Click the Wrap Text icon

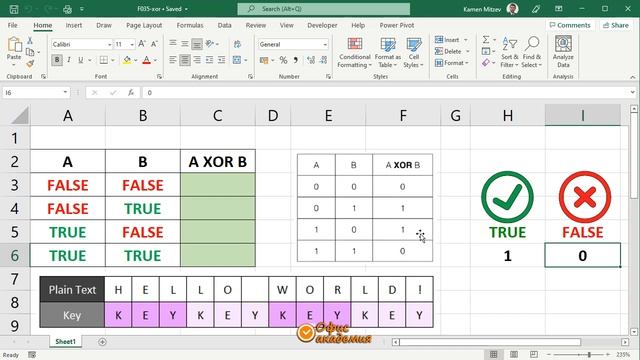point(237,44)
